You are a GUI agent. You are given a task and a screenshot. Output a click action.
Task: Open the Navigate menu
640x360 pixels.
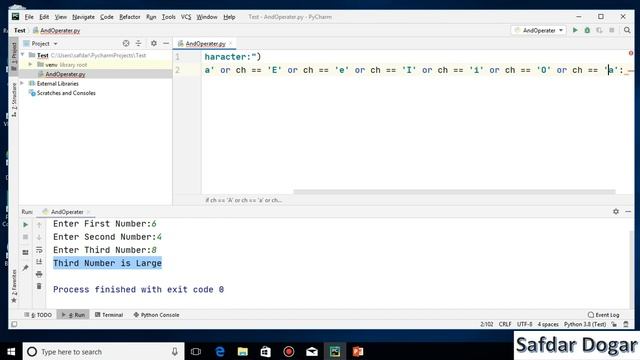tap(83, 17)
